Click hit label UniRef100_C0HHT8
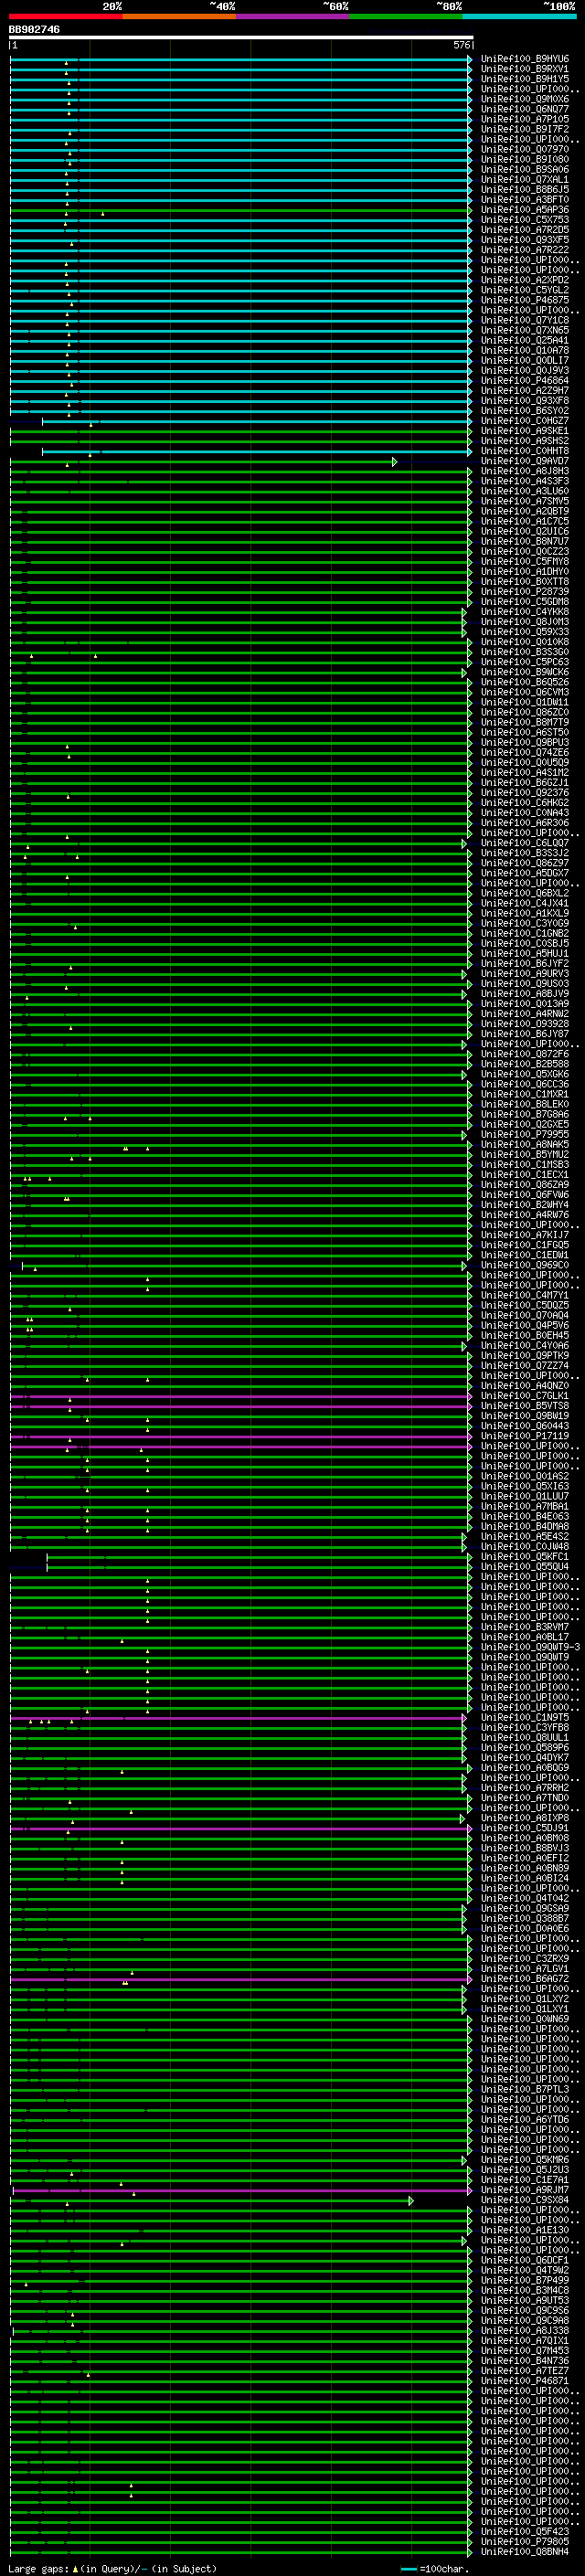The width and height of the screenshot is (585, 2576). (525, 451)
